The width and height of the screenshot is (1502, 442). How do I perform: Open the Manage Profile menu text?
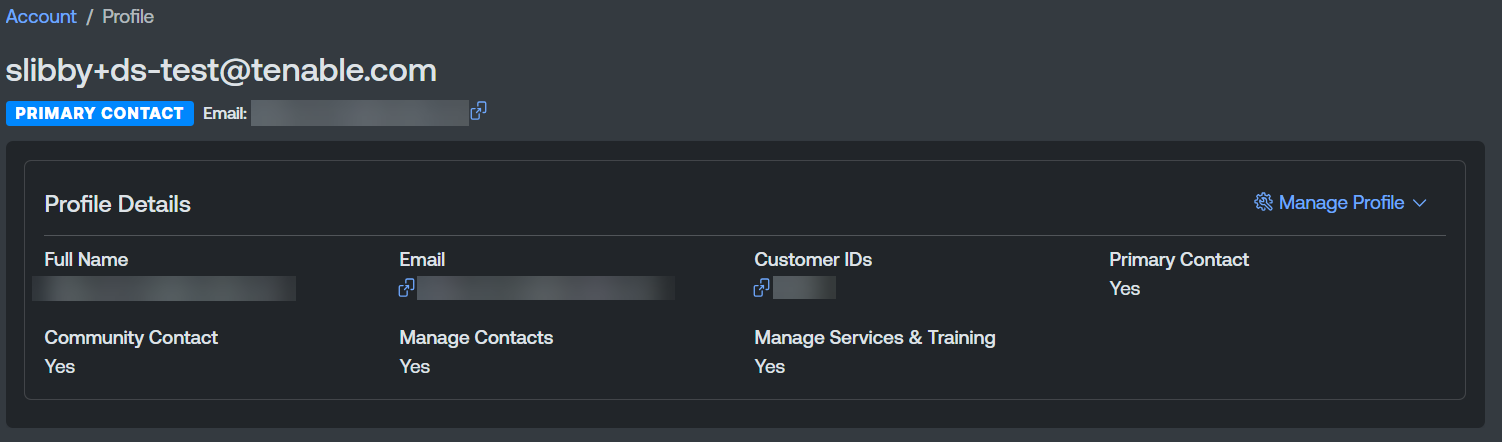coord(1341,203)
